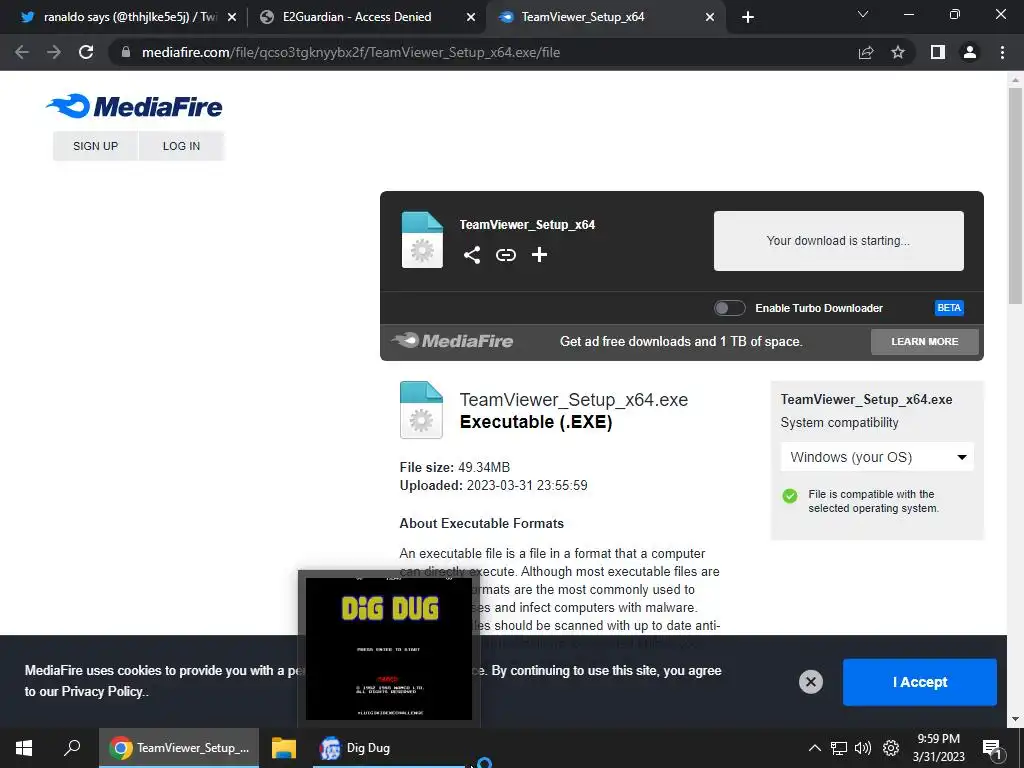Click the Get ad free downloads text
Image resolution: width=1024 pixels, height=768 pixels.
(681, 342)
